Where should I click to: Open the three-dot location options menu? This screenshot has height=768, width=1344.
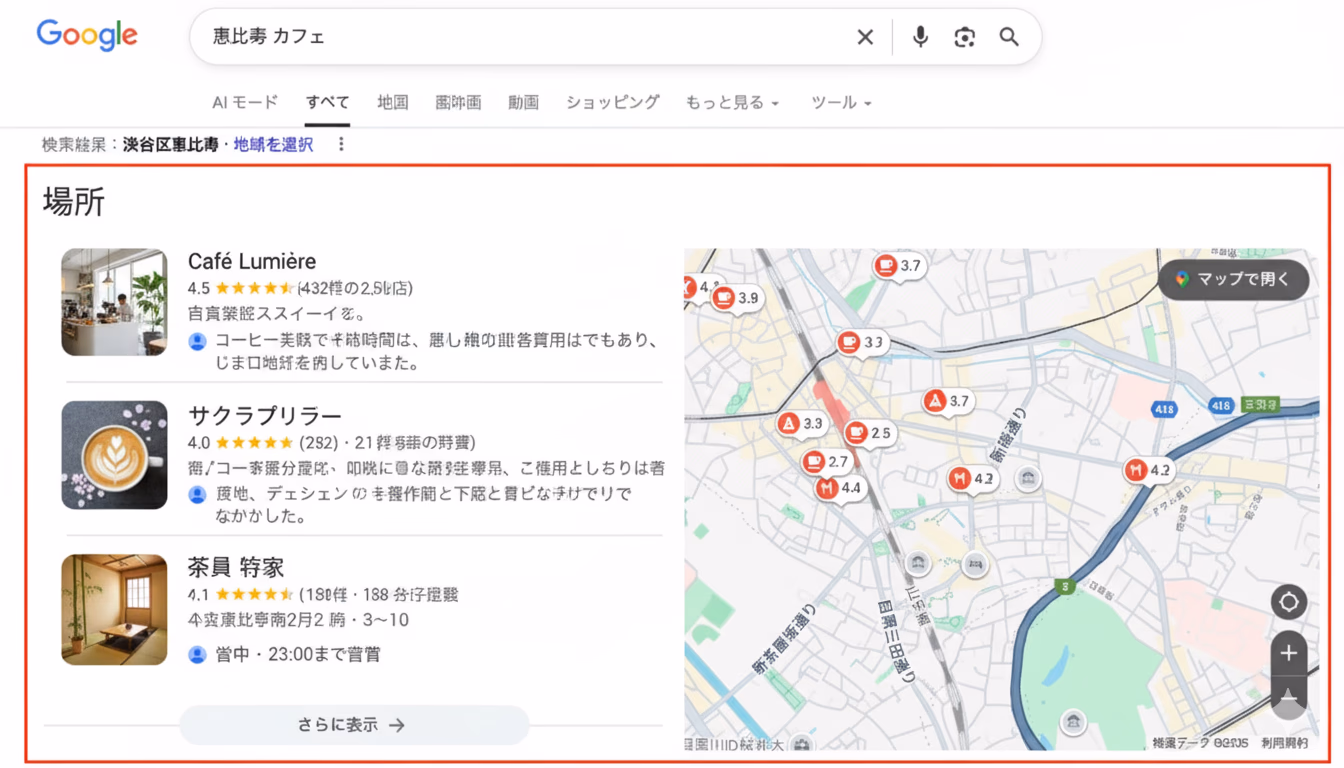(341, 144)
